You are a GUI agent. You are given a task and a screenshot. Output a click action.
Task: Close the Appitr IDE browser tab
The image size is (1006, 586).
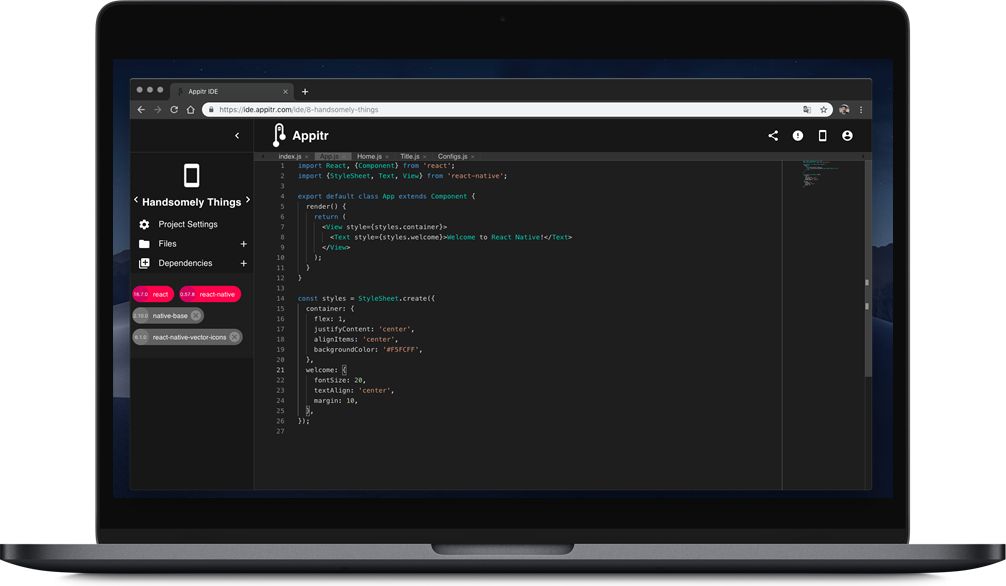point(286,92)
